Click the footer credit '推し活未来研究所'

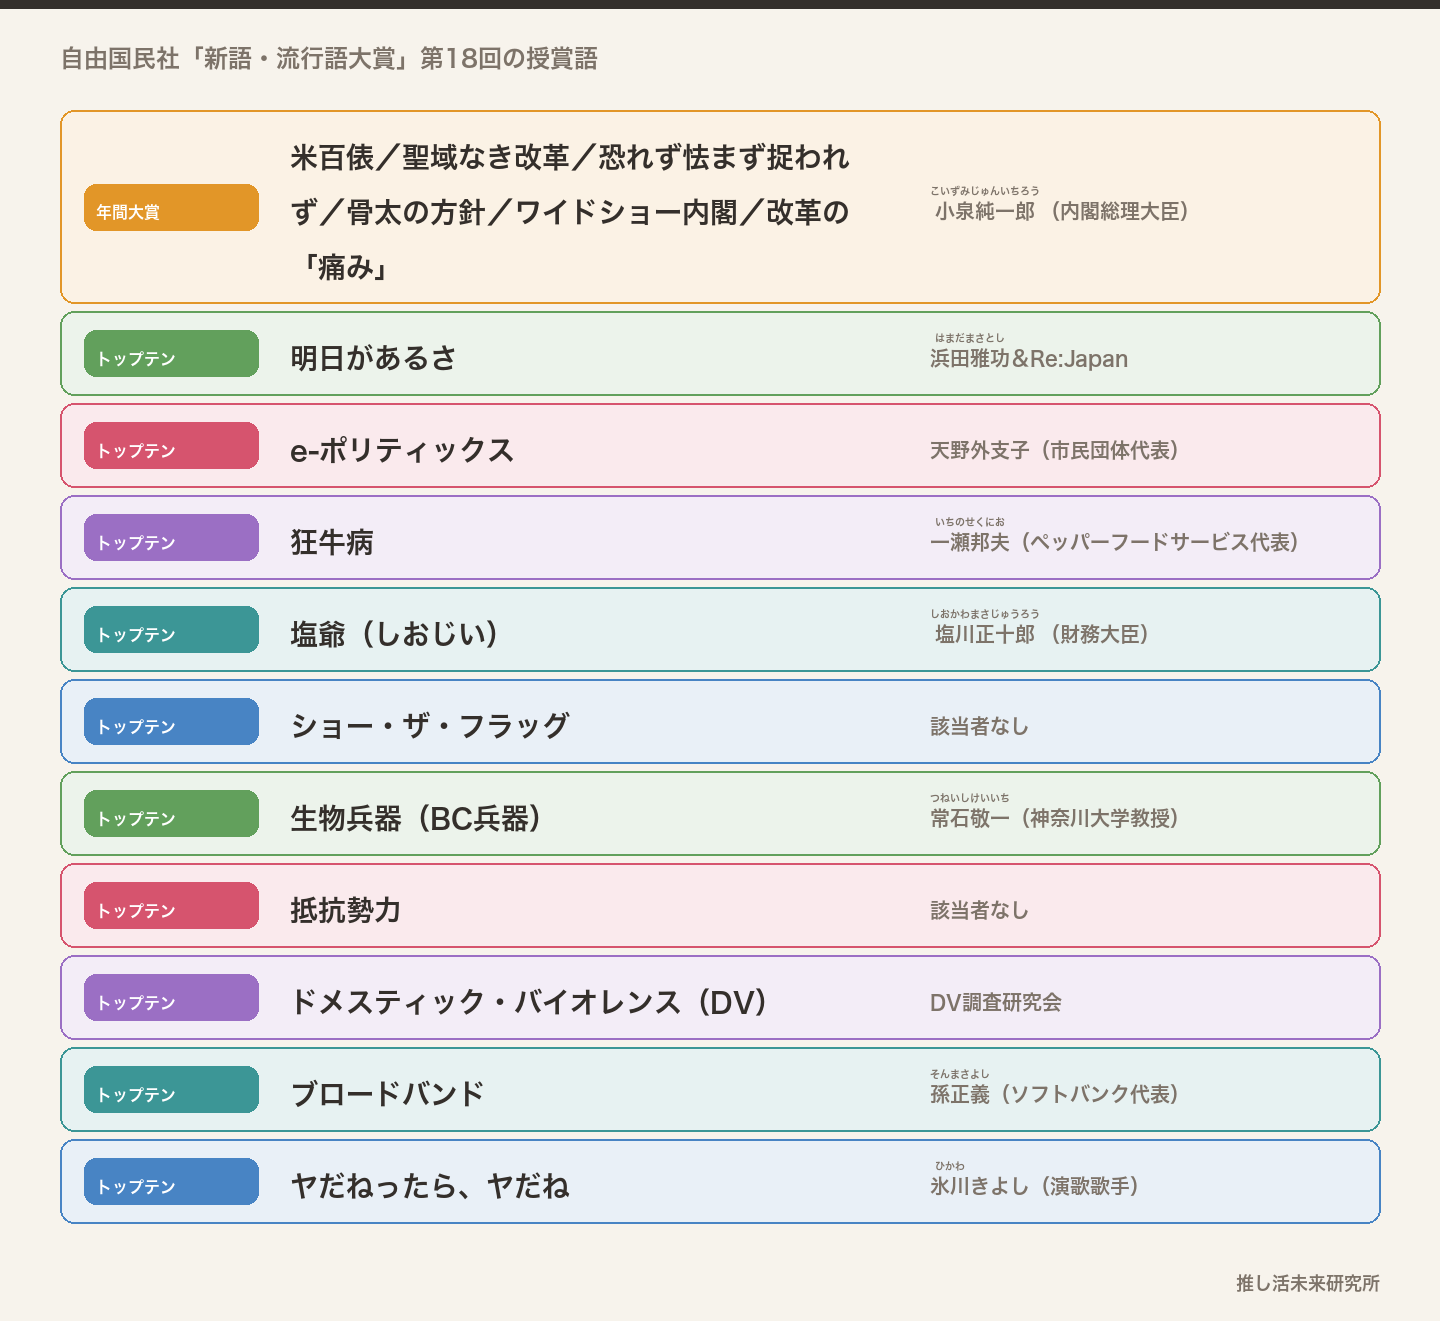[1308, 1283]
